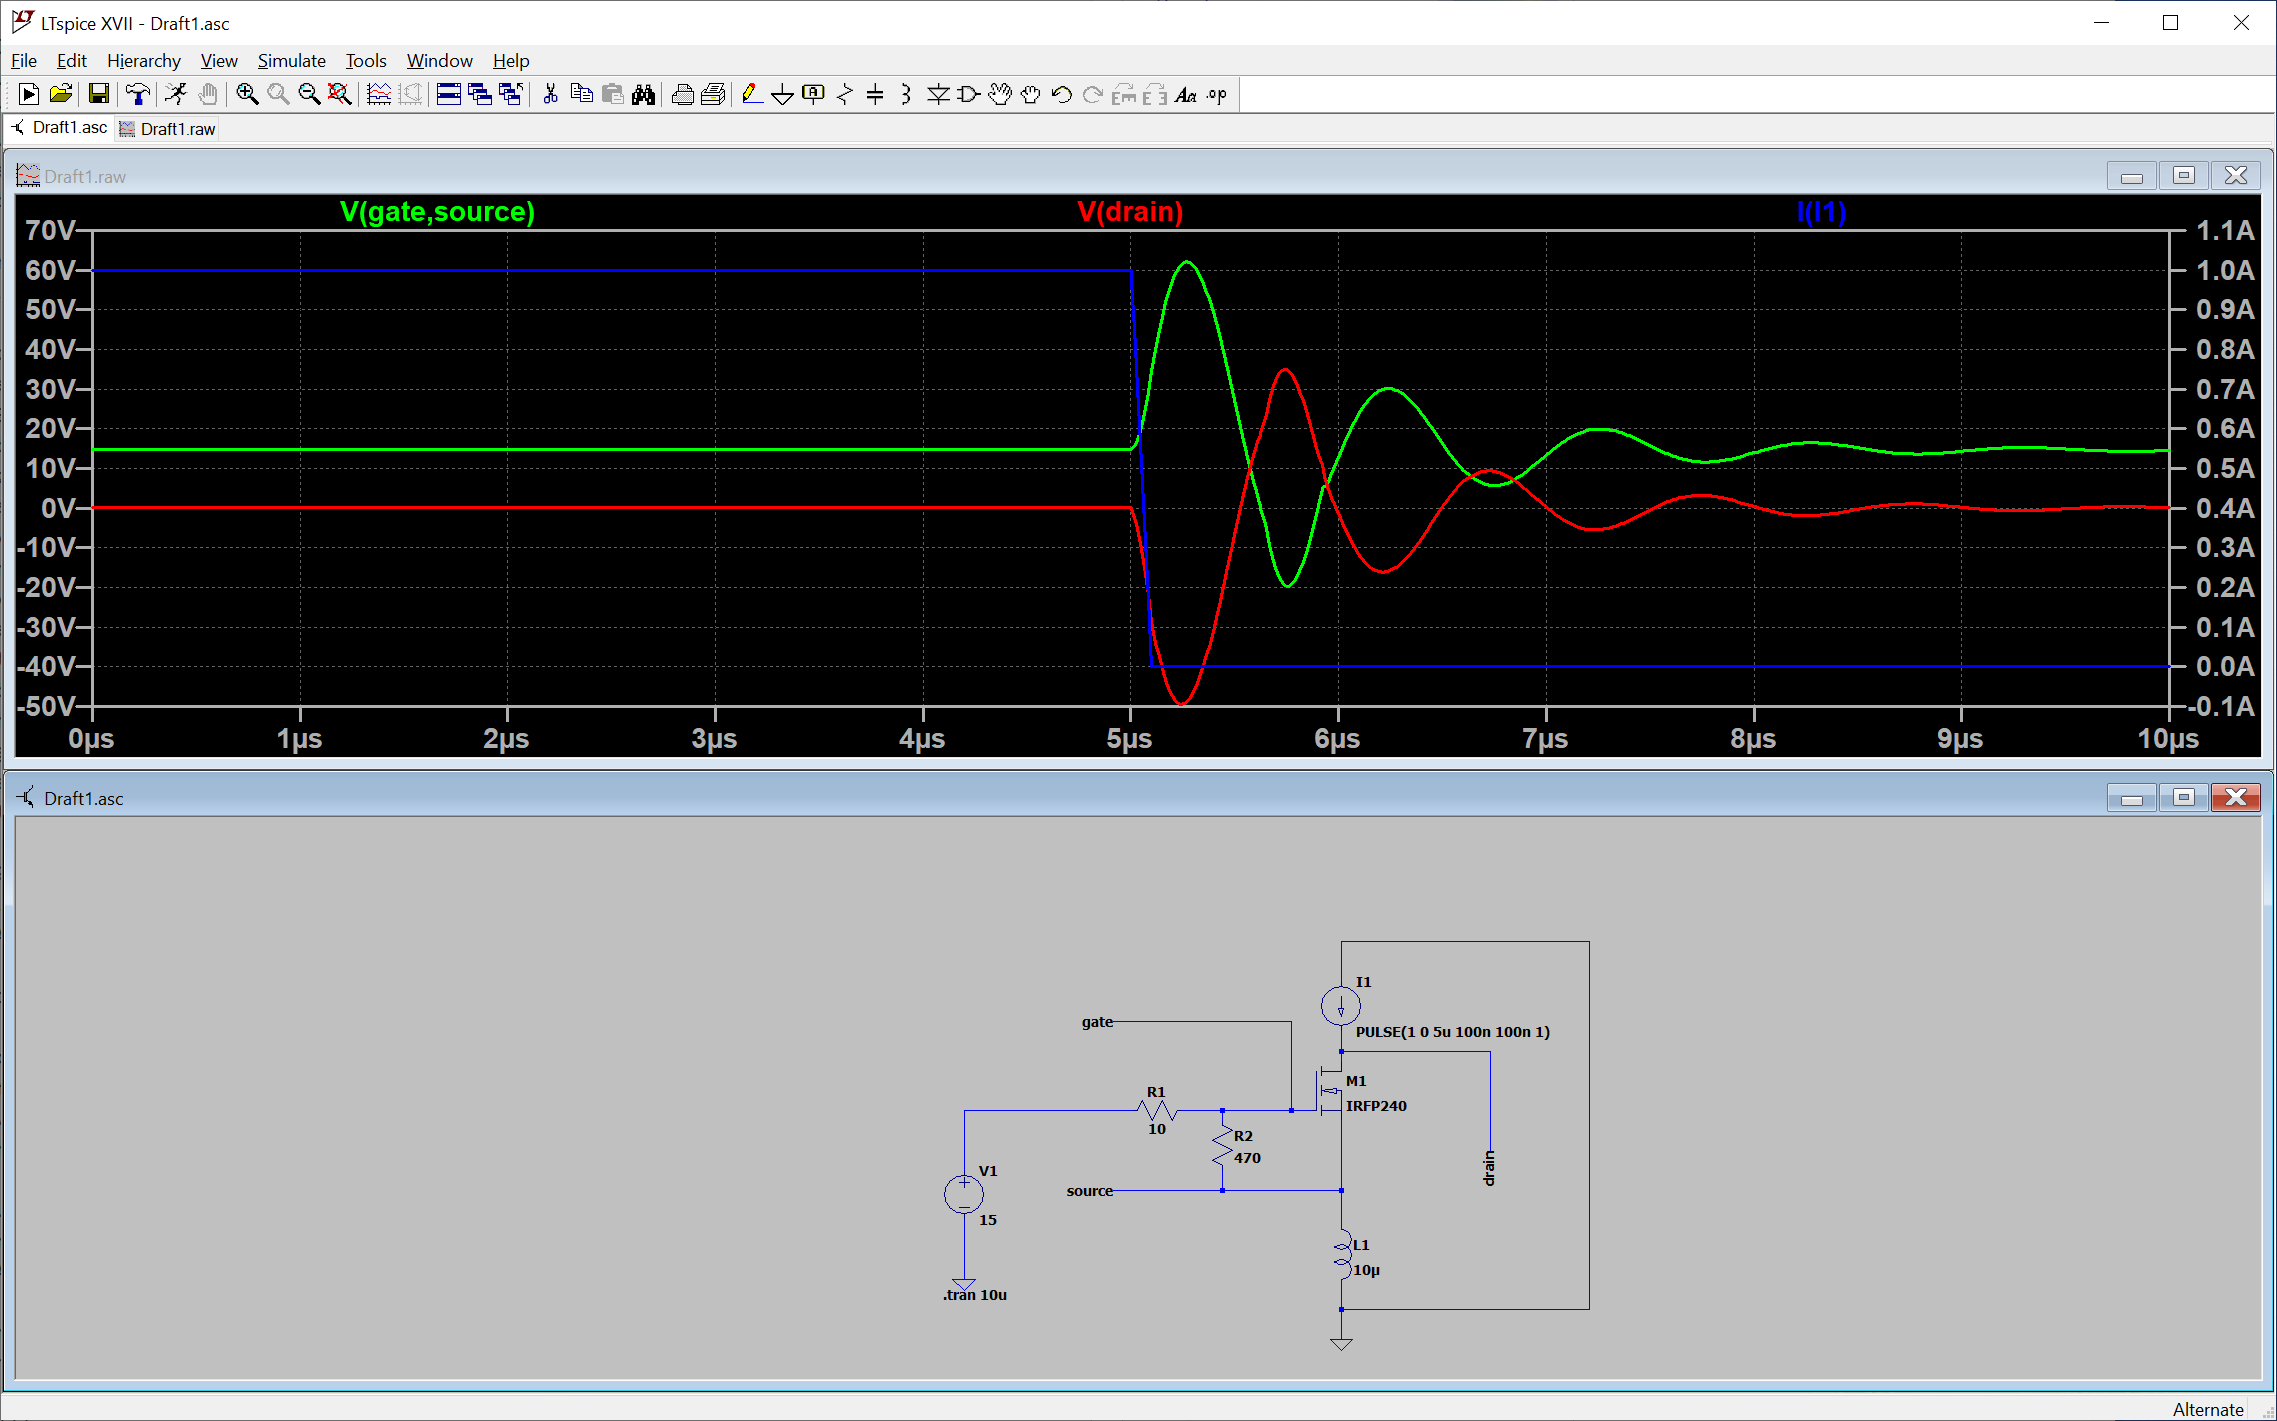Click the Pick Visible Traces icon
The width and height of the screenshot is (2277, 1421).
point(379,95)
